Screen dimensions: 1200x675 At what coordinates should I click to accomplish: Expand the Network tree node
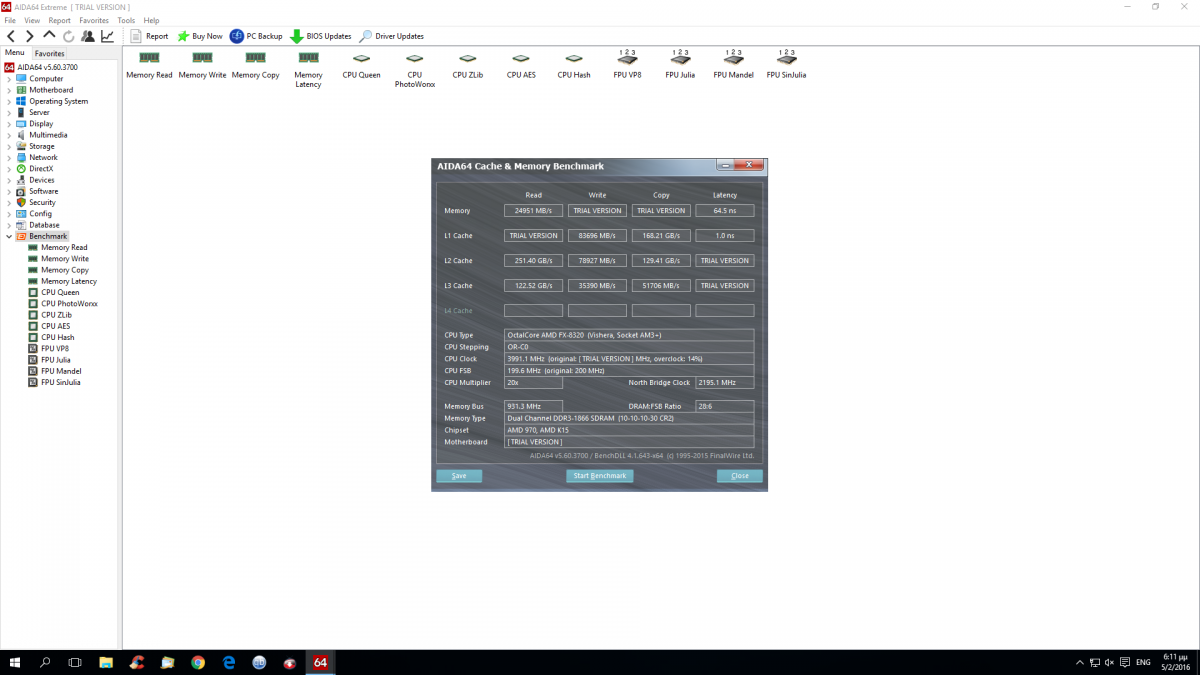(9, 158)
